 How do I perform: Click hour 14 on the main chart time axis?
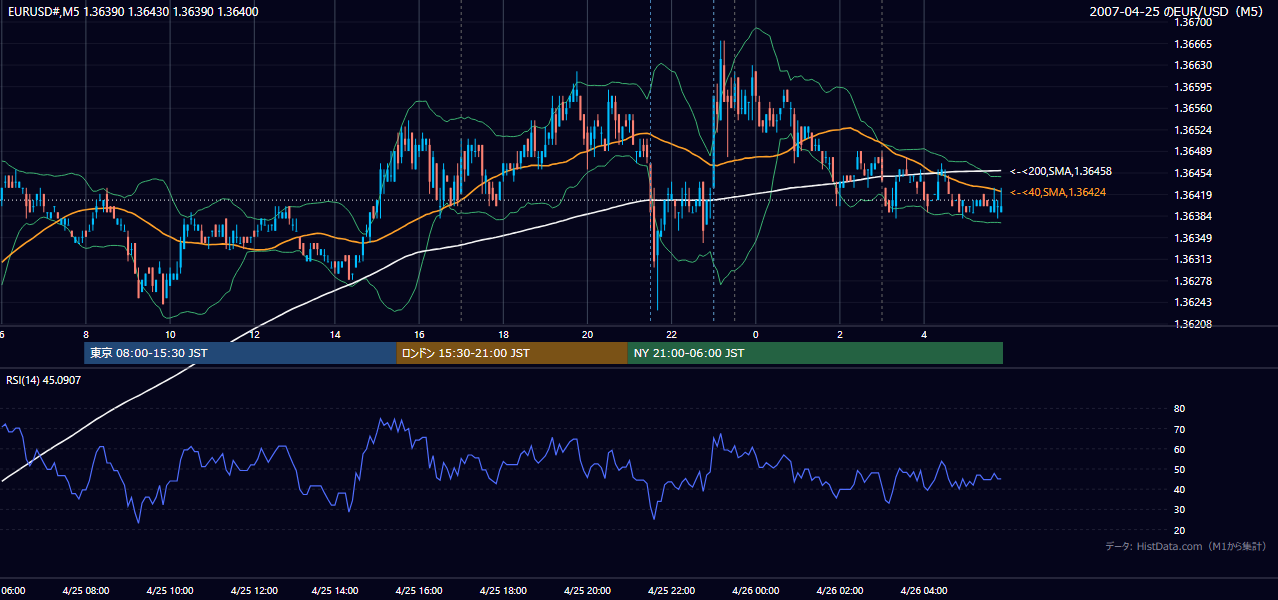click(x=337, y=334)
